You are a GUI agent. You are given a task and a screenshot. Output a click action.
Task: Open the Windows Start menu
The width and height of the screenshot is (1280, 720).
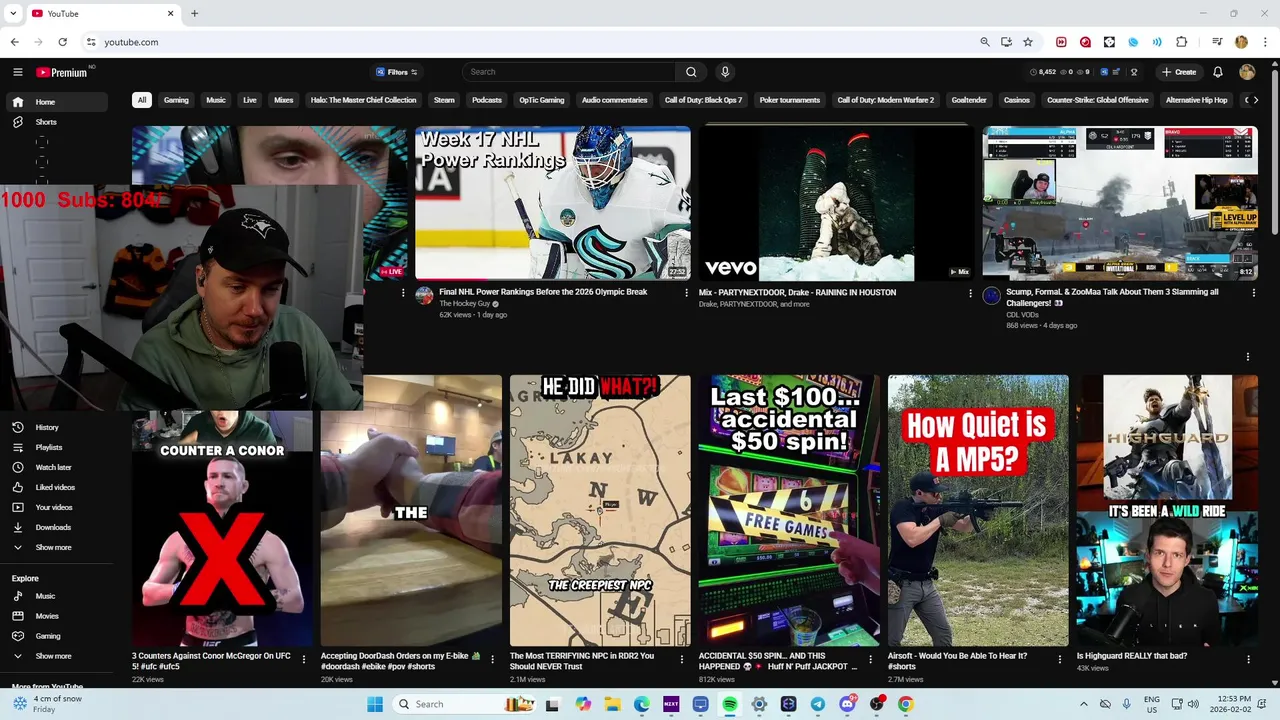pos(375,704)
